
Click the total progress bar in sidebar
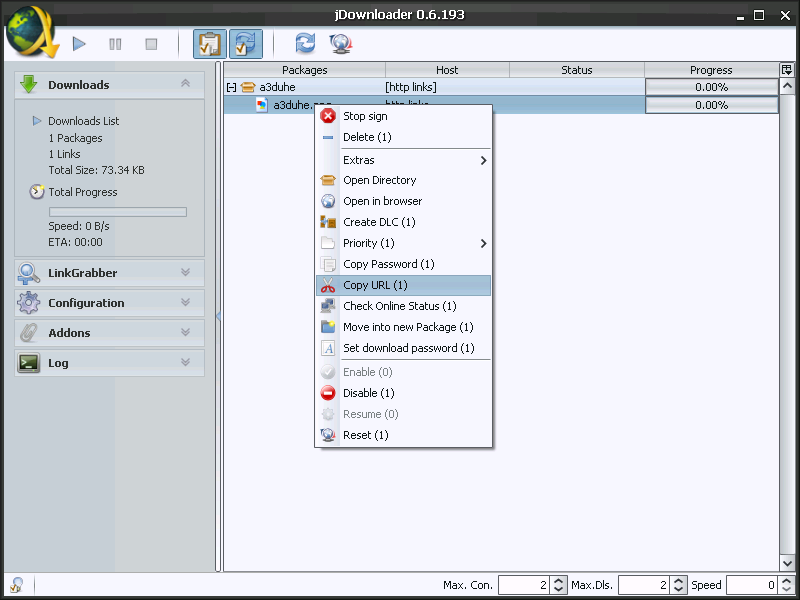pos(118,212)
